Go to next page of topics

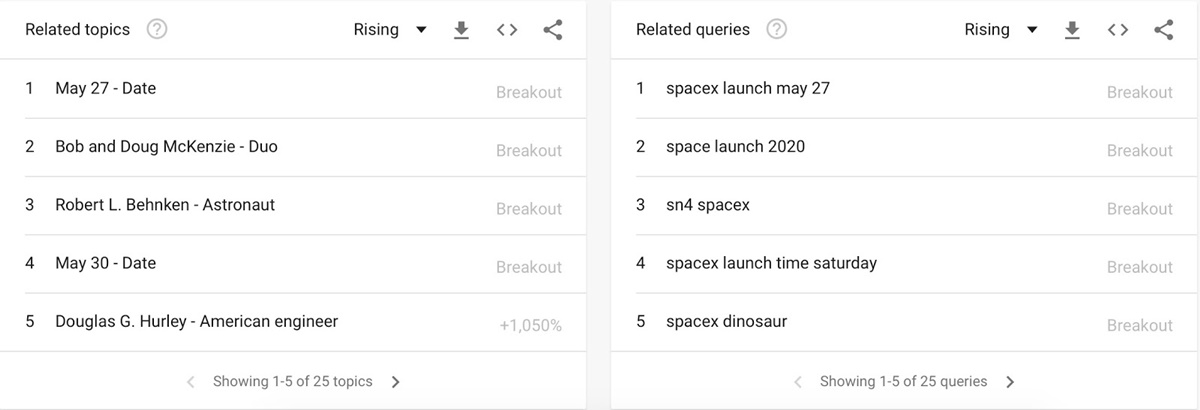point(396,381)
